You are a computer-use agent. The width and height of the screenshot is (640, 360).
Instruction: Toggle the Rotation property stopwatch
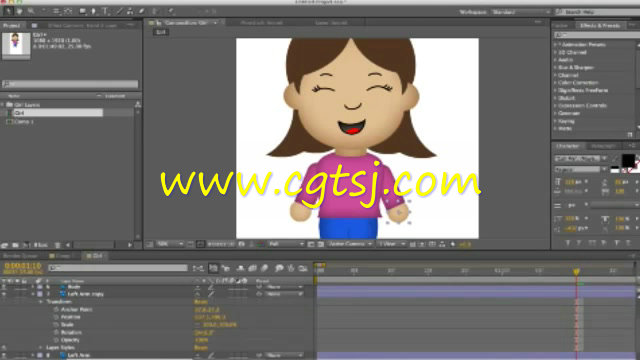click(x=56, y=332)
